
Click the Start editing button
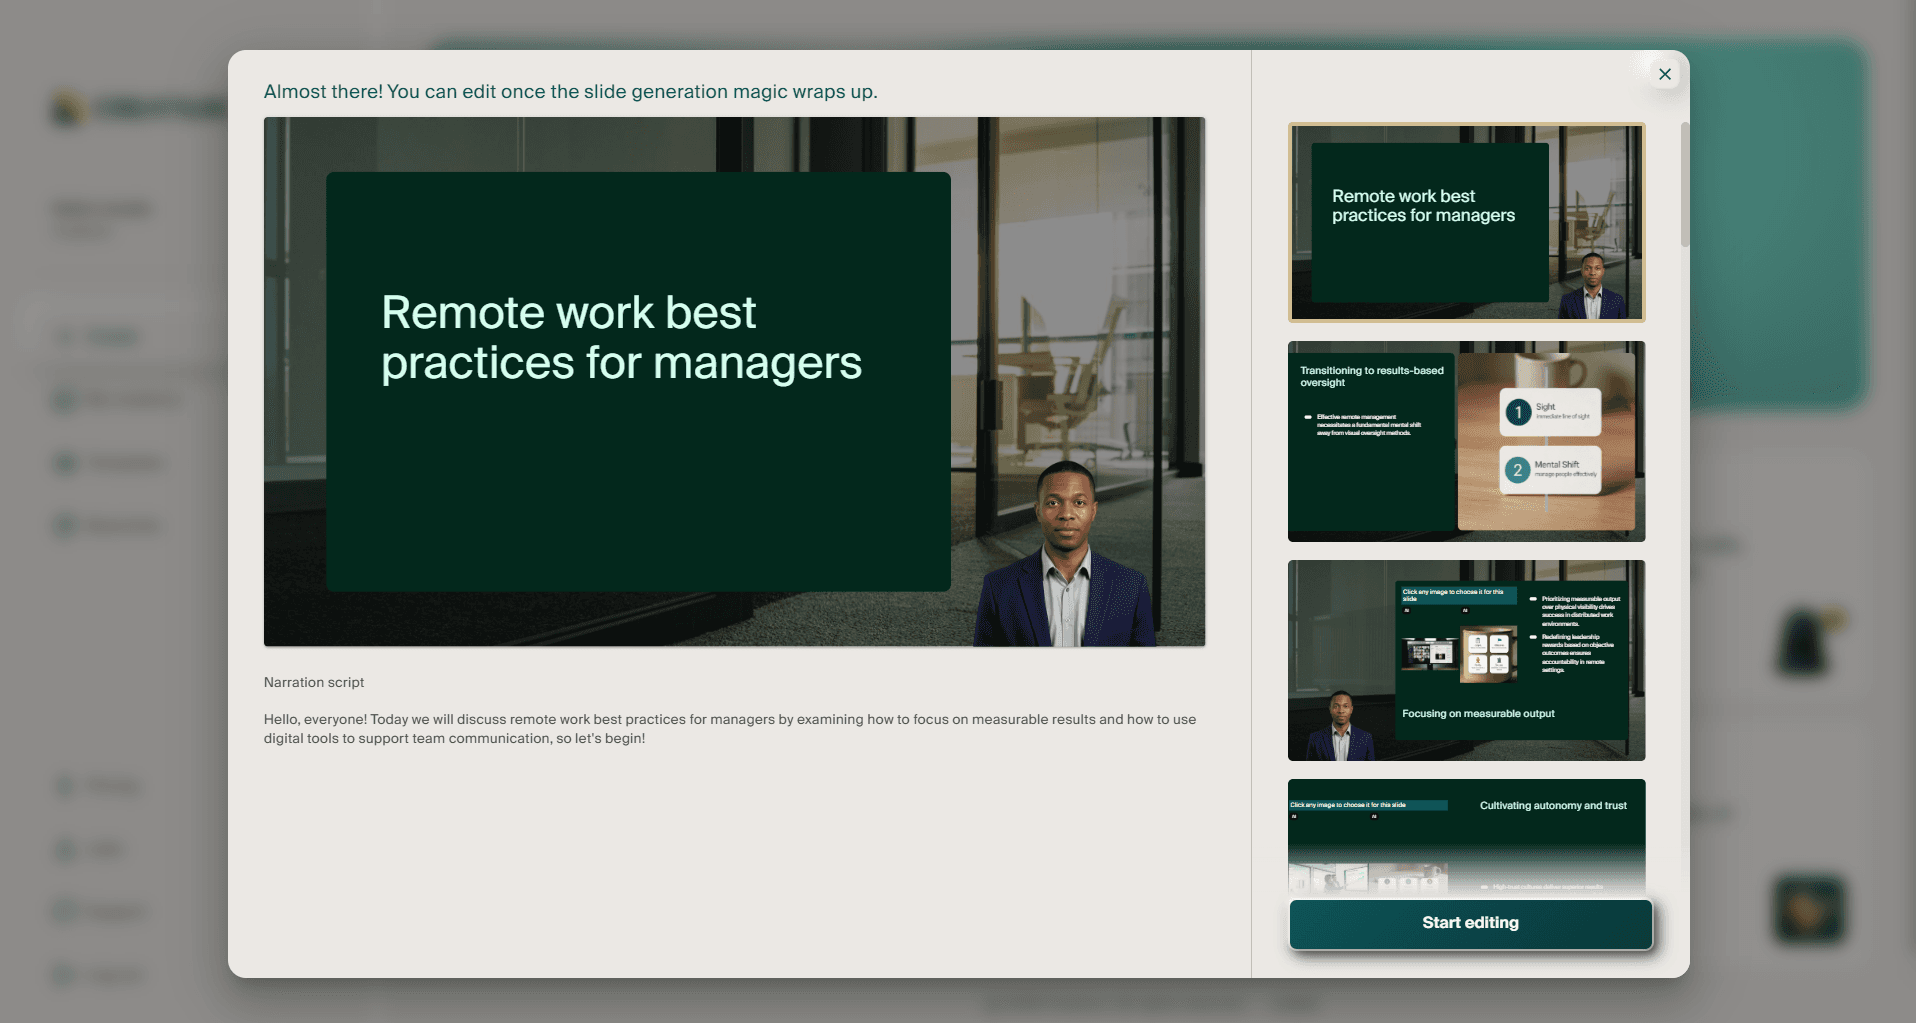tap(1470, 923)
